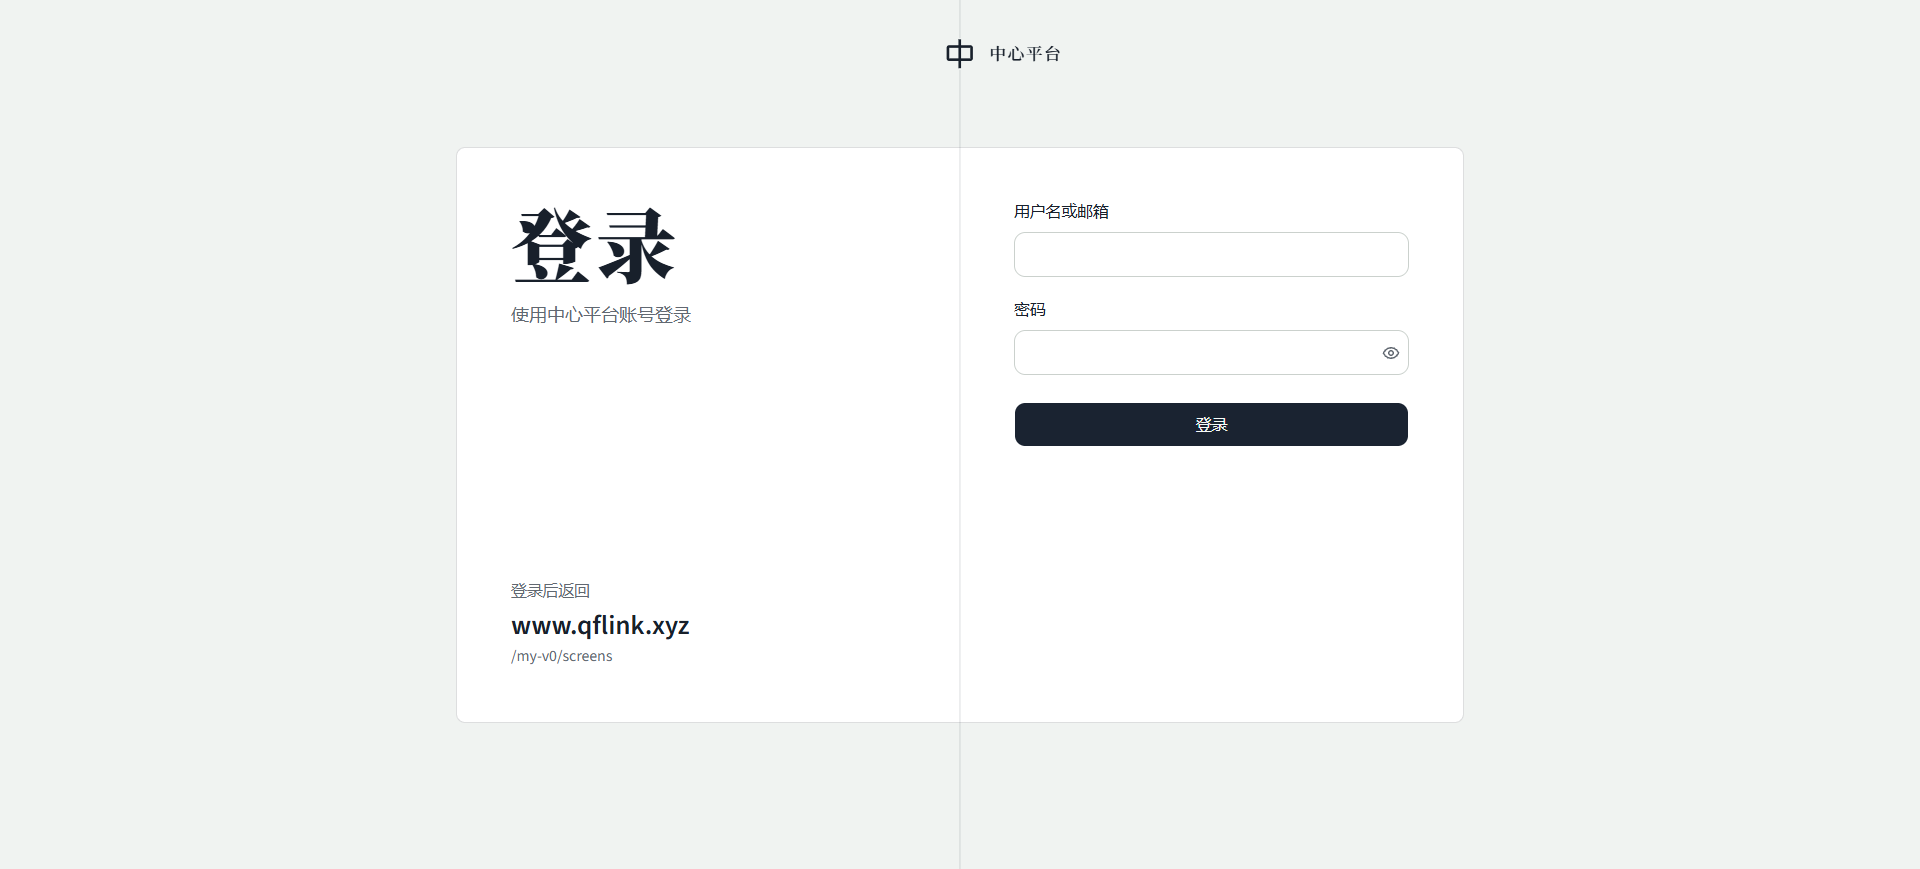
Task: Click the 登录后返回 label
Action: 550,591
